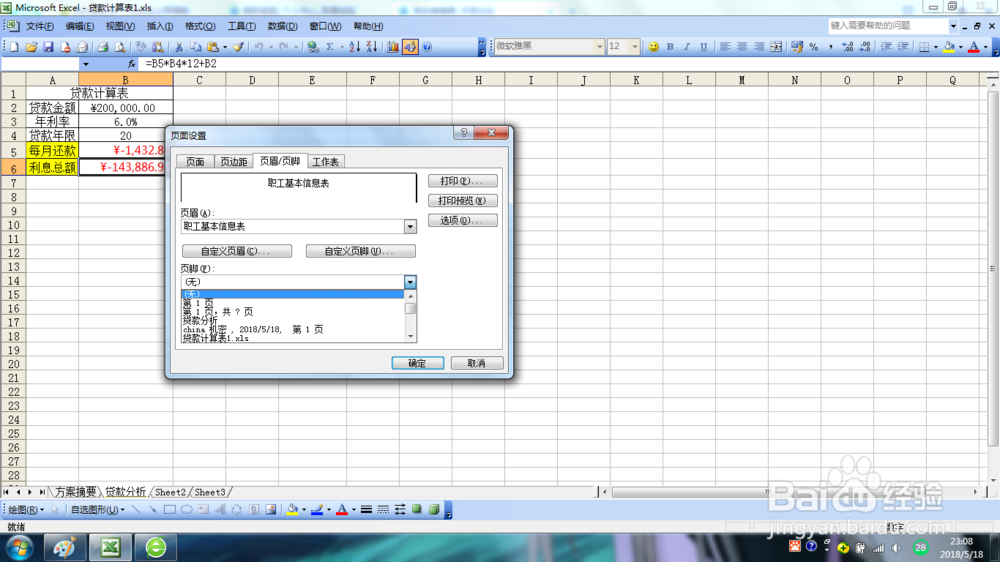Toggle align right formatting
1000x562 pixels.
click(x=759, y=47)
